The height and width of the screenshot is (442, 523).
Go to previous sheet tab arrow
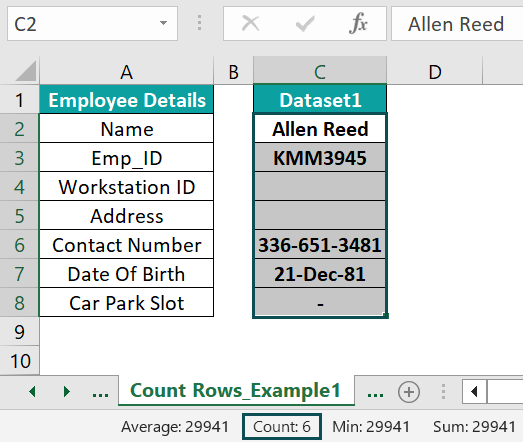click(32, 392)
